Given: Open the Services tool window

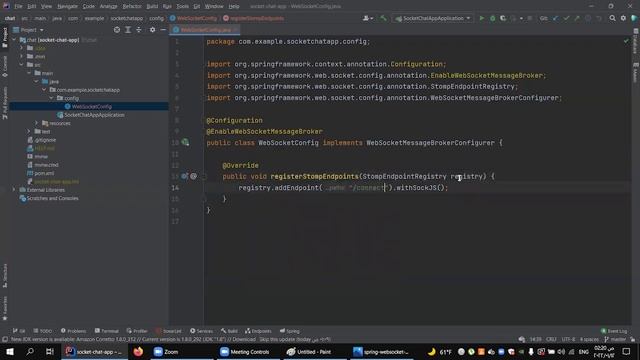Looking at the screenshot, I should [x=202, y=331].
